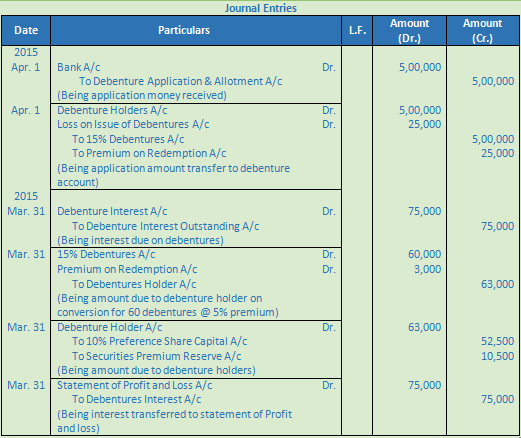Viewport: 521px width, 438px height.
Task: Click 'To Securities Premium Reserve A/c'
Action: pos(157,356)
